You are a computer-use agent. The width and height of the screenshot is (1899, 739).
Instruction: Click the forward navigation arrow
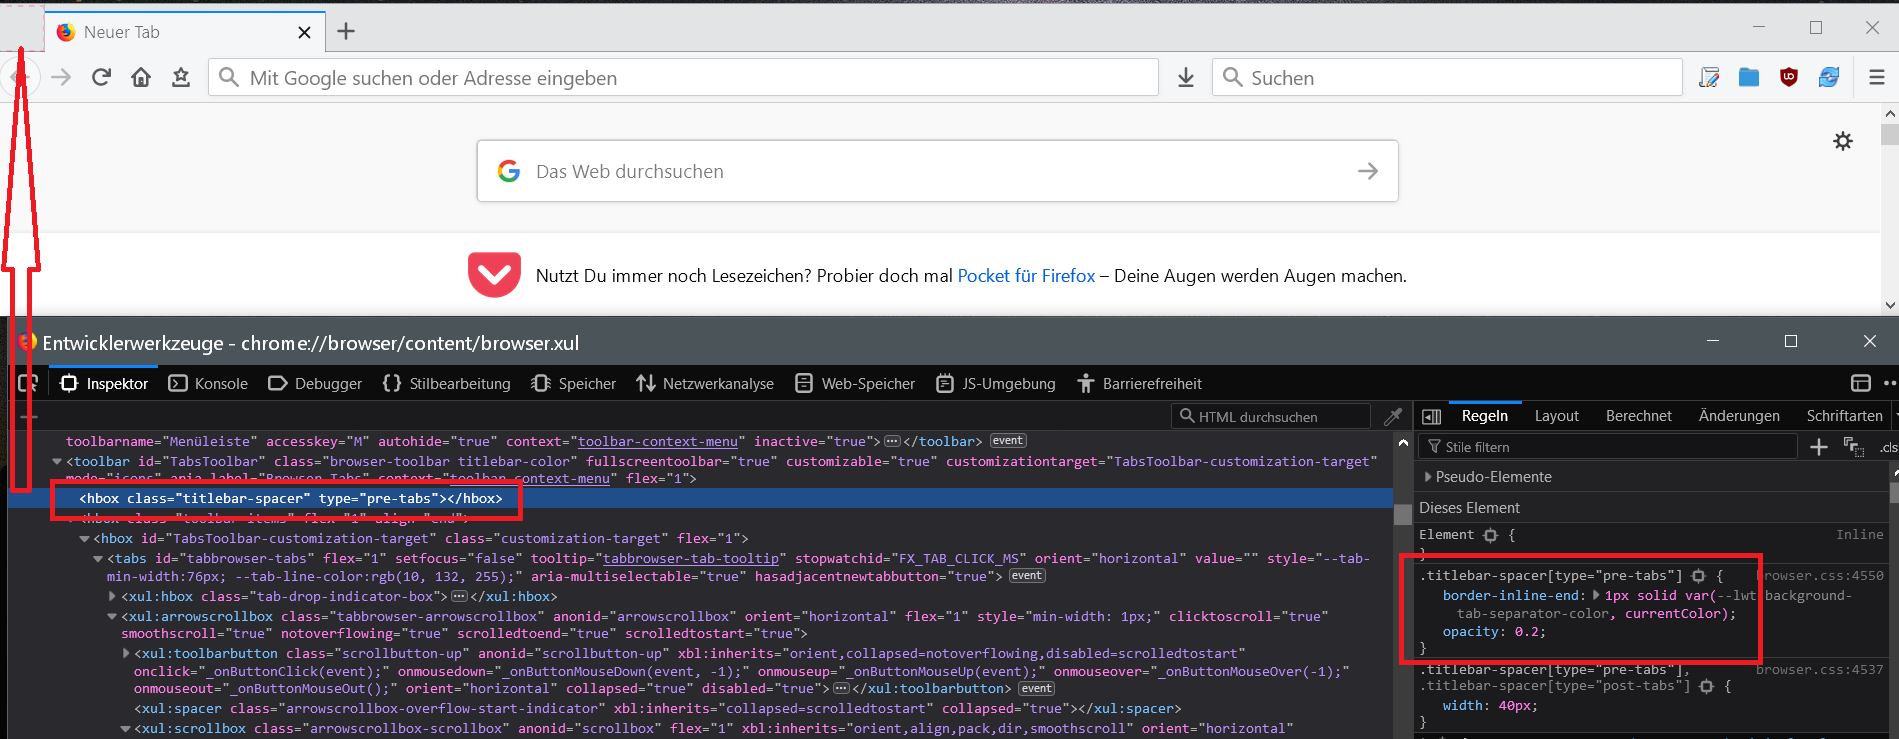point(61,77)
